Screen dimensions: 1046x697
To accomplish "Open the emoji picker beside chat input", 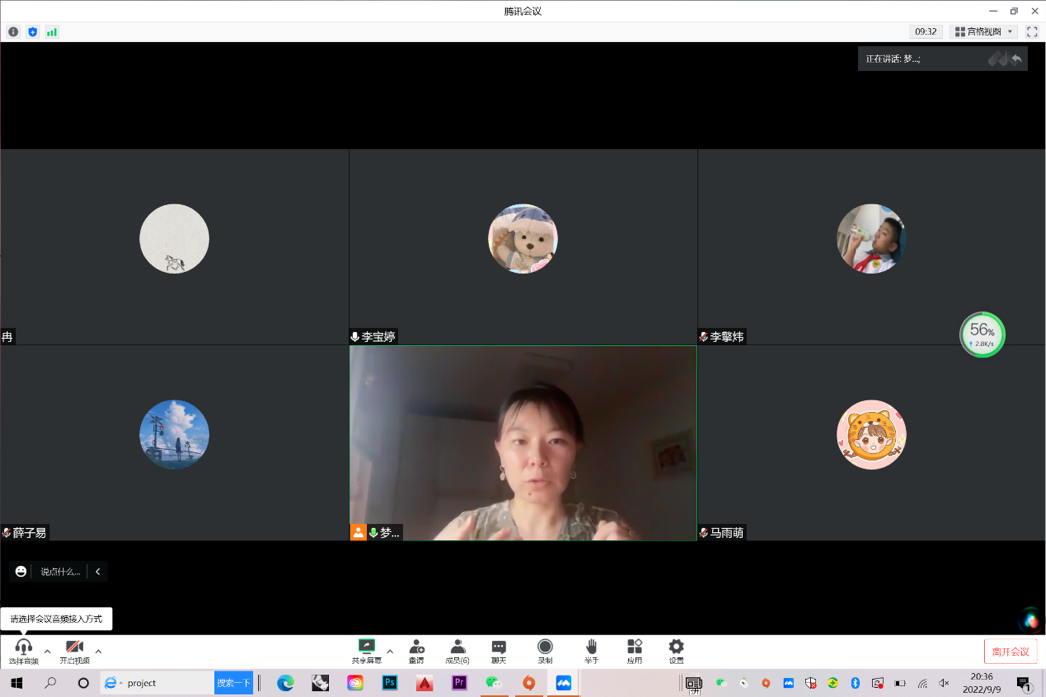I will [19, 571].
